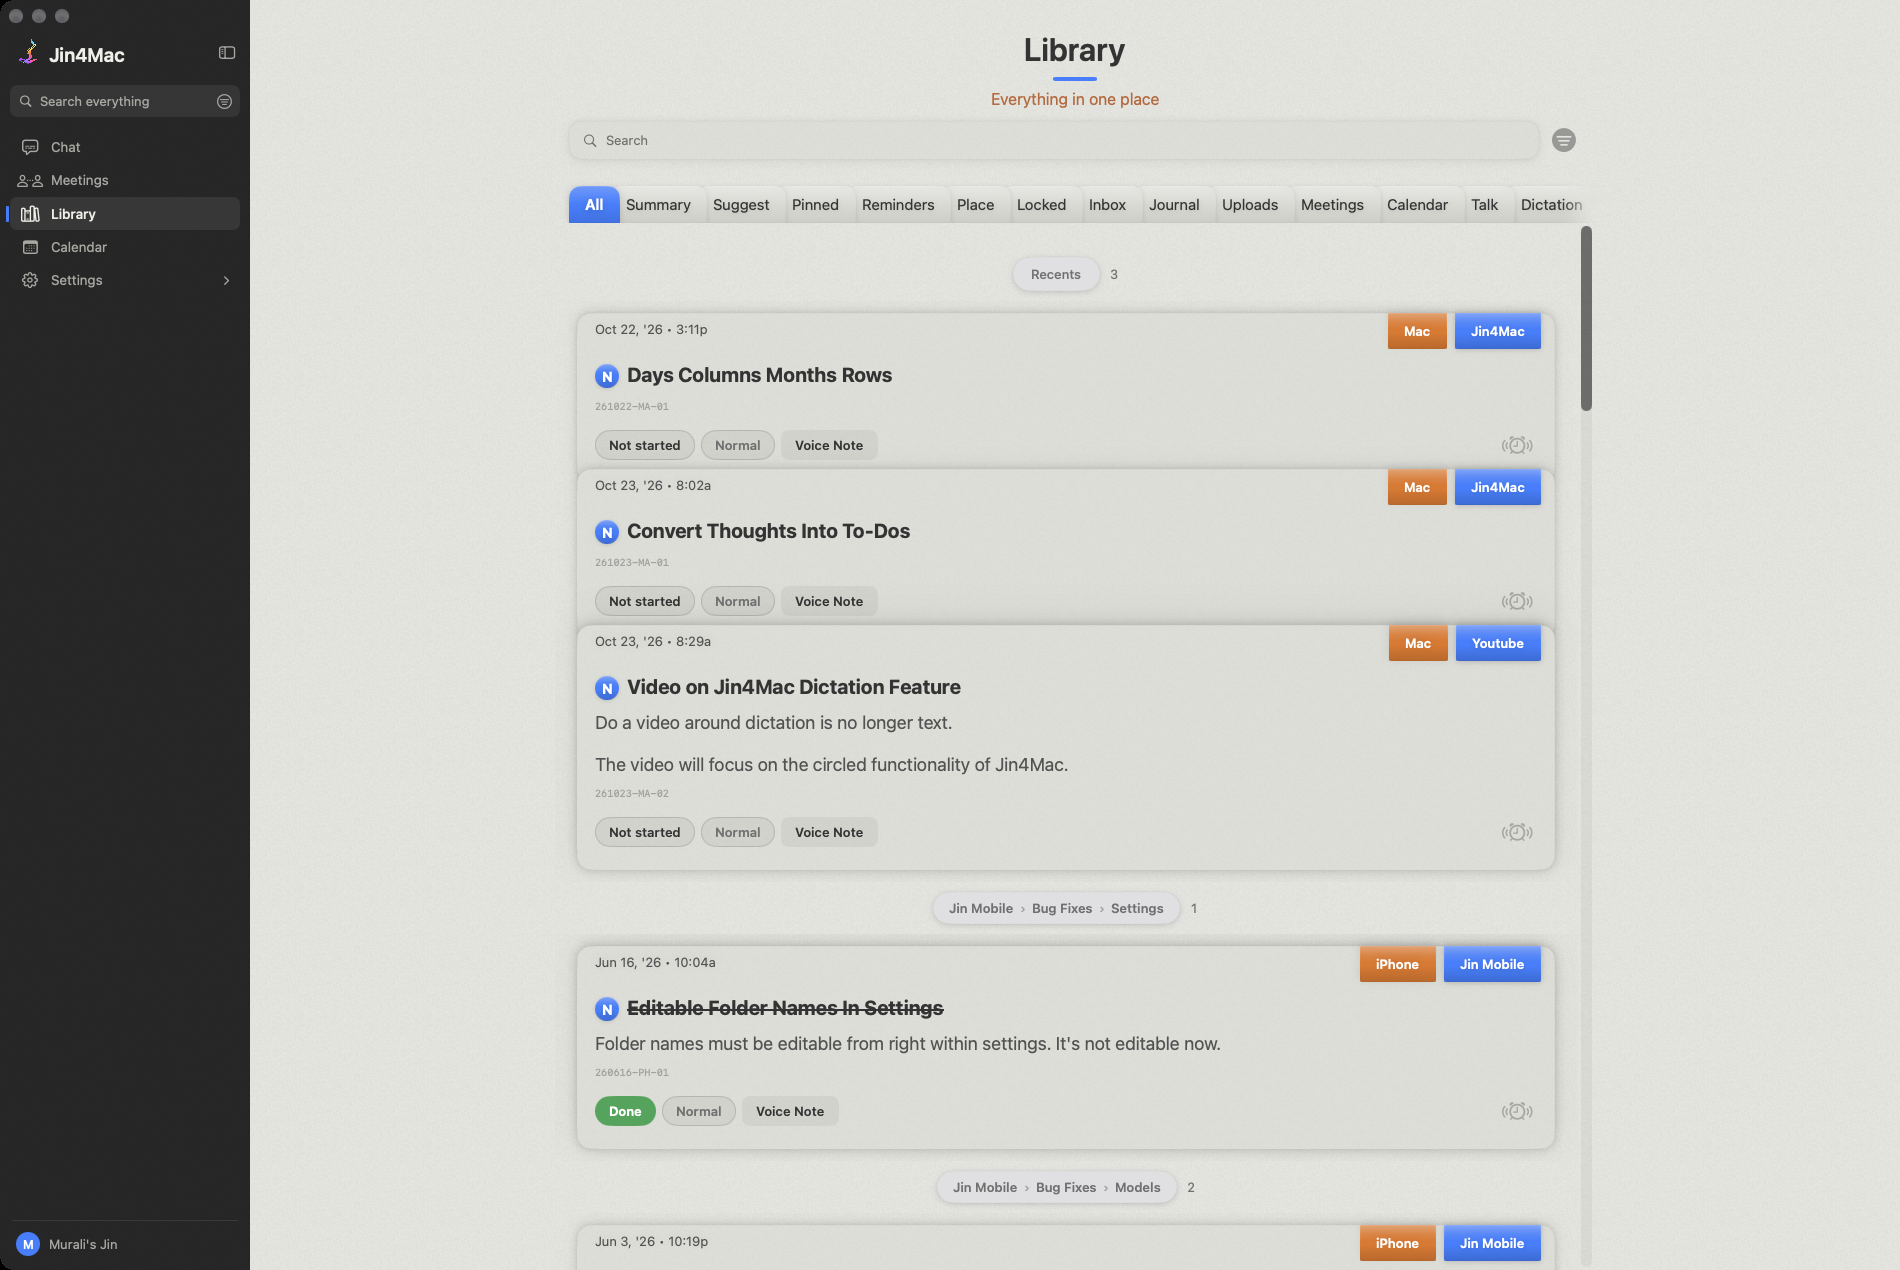Image resolution: width=1900 pixels, height=1270 pixels.
Task: Click N badge of Convert Thoughts note
Action: tap(607, 532)
